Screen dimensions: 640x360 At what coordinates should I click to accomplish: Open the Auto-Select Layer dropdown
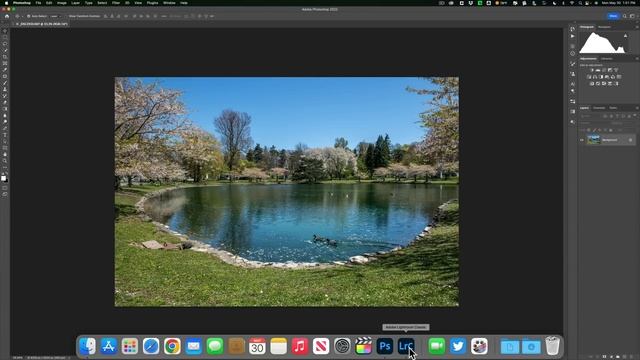pyautogui.click(x=56, y=16)
